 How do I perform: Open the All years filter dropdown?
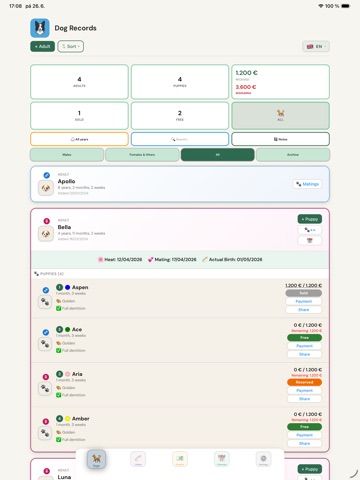[79, 139]
